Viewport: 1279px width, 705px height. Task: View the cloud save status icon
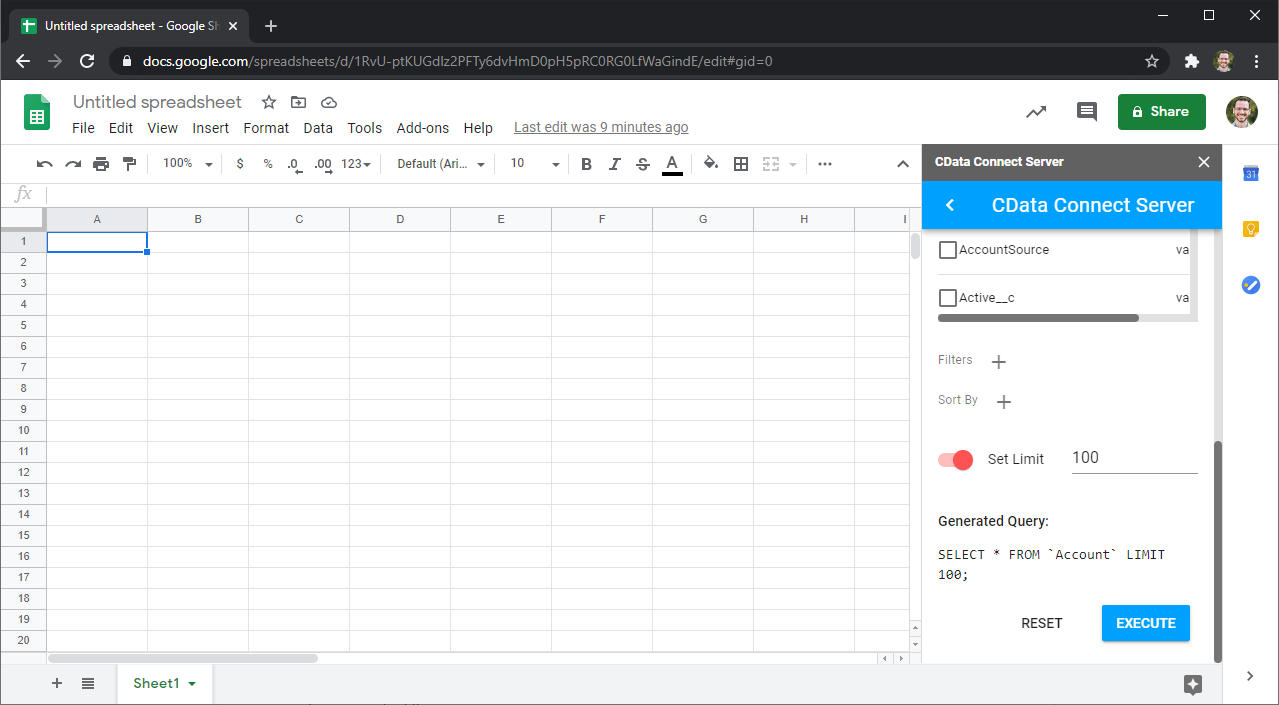coord(329,102)
